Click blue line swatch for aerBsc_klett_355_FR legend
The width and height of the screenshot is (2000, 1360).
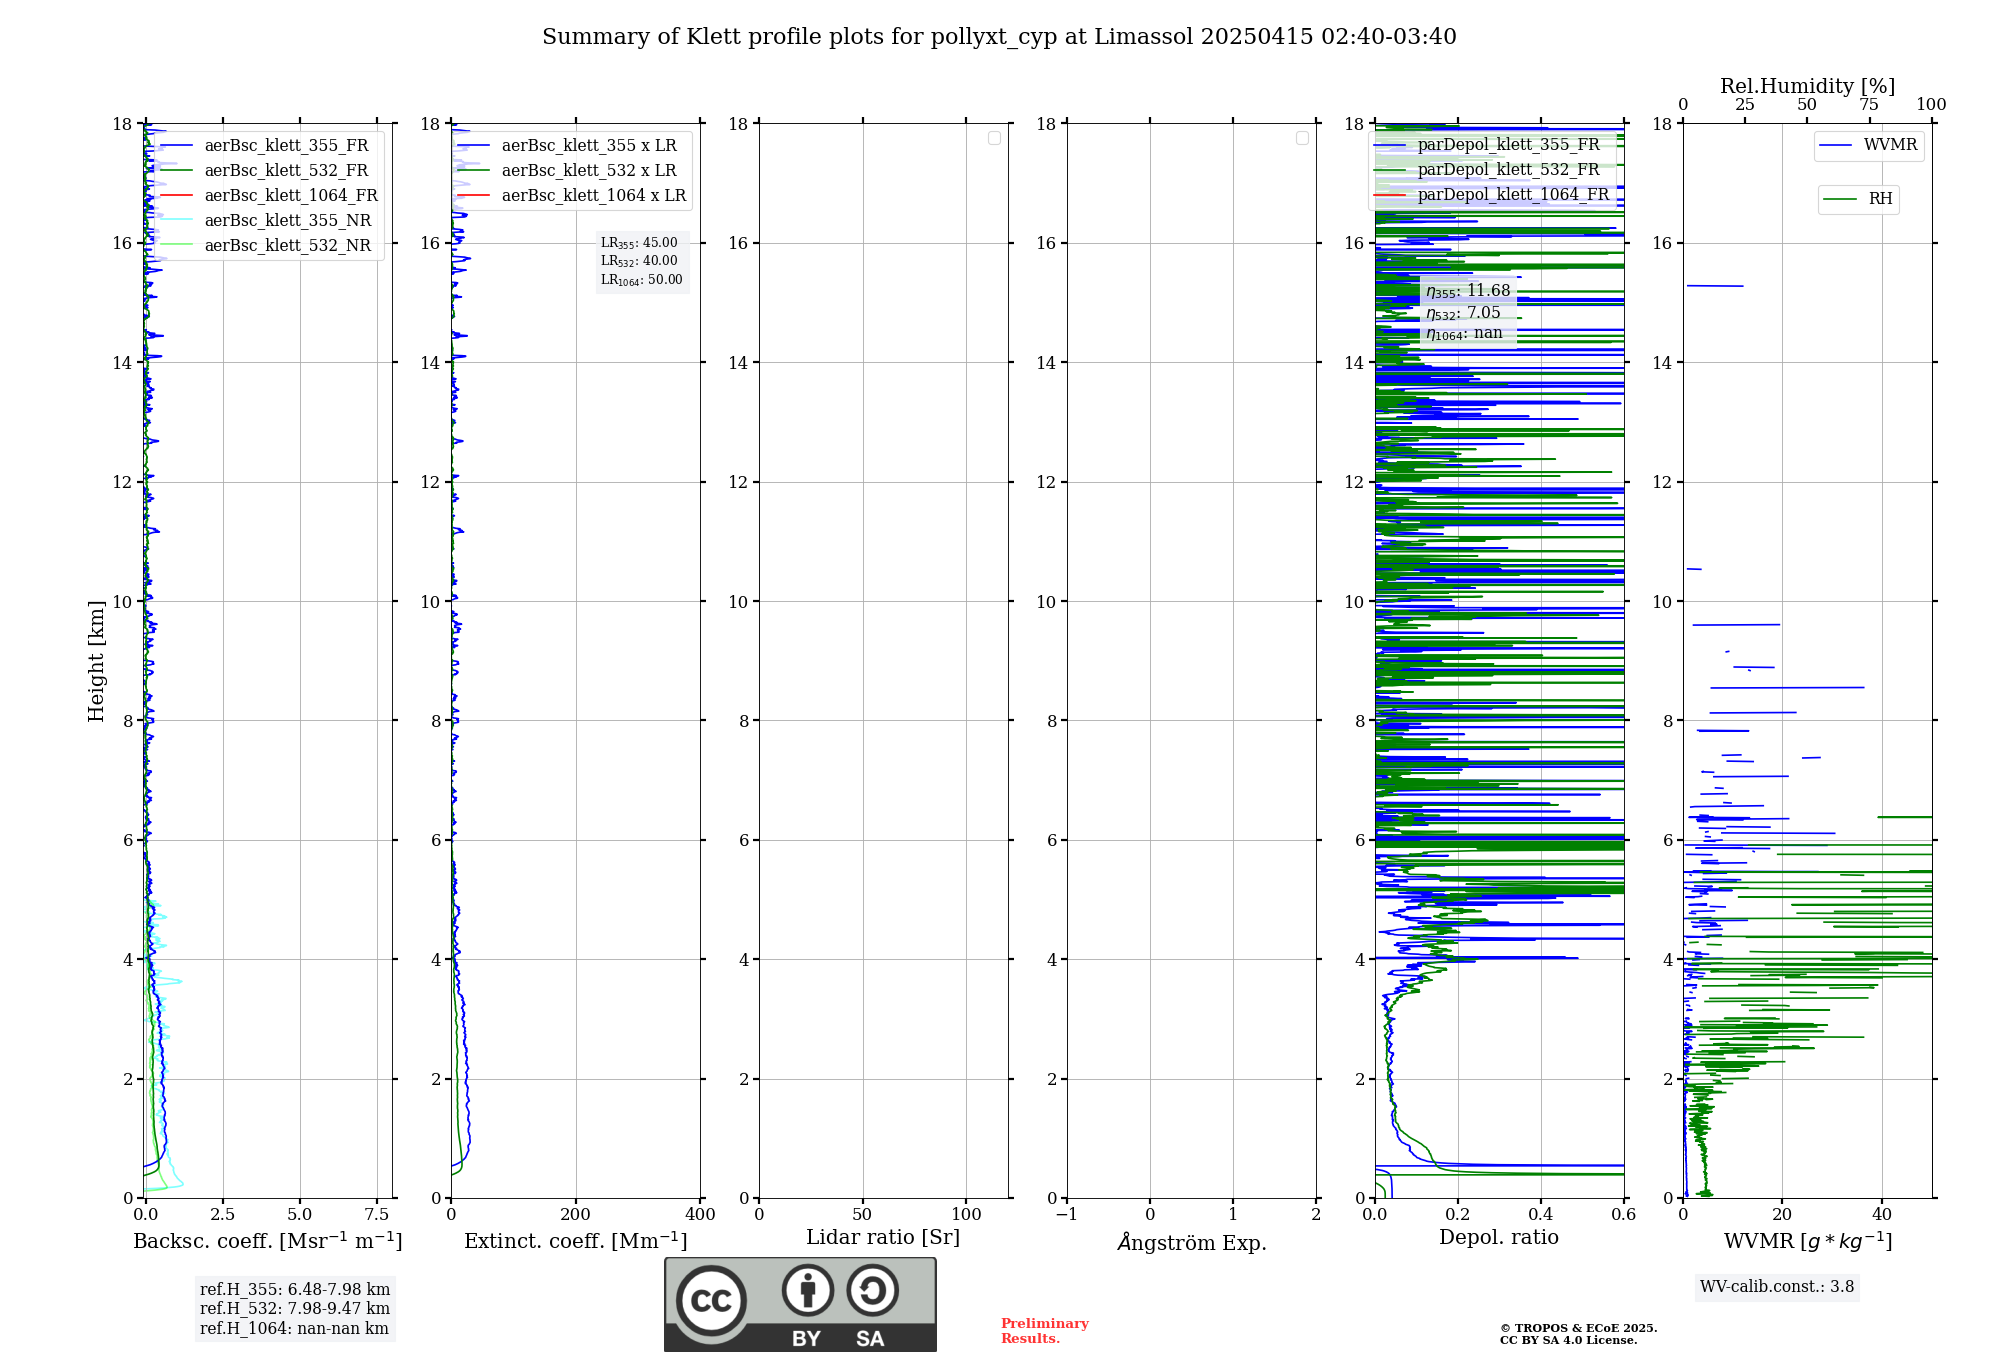tap(176, 146)
